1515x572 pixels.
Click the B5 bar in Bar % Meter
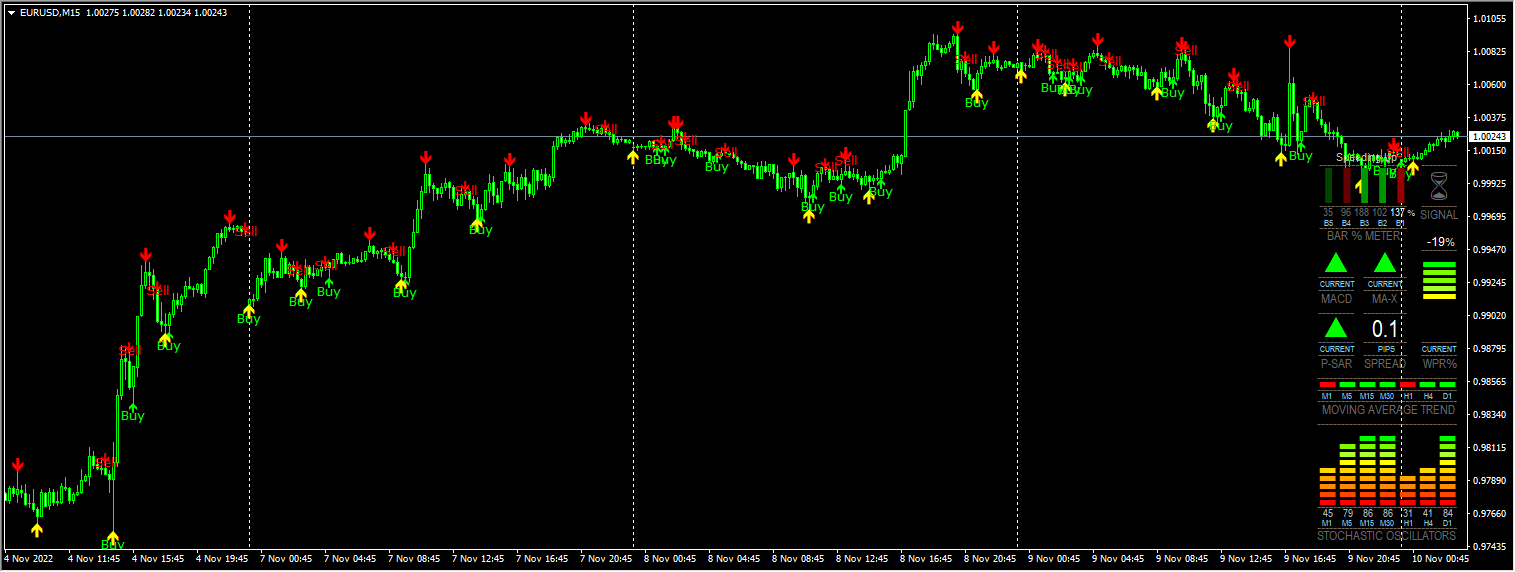(1328, 186)
